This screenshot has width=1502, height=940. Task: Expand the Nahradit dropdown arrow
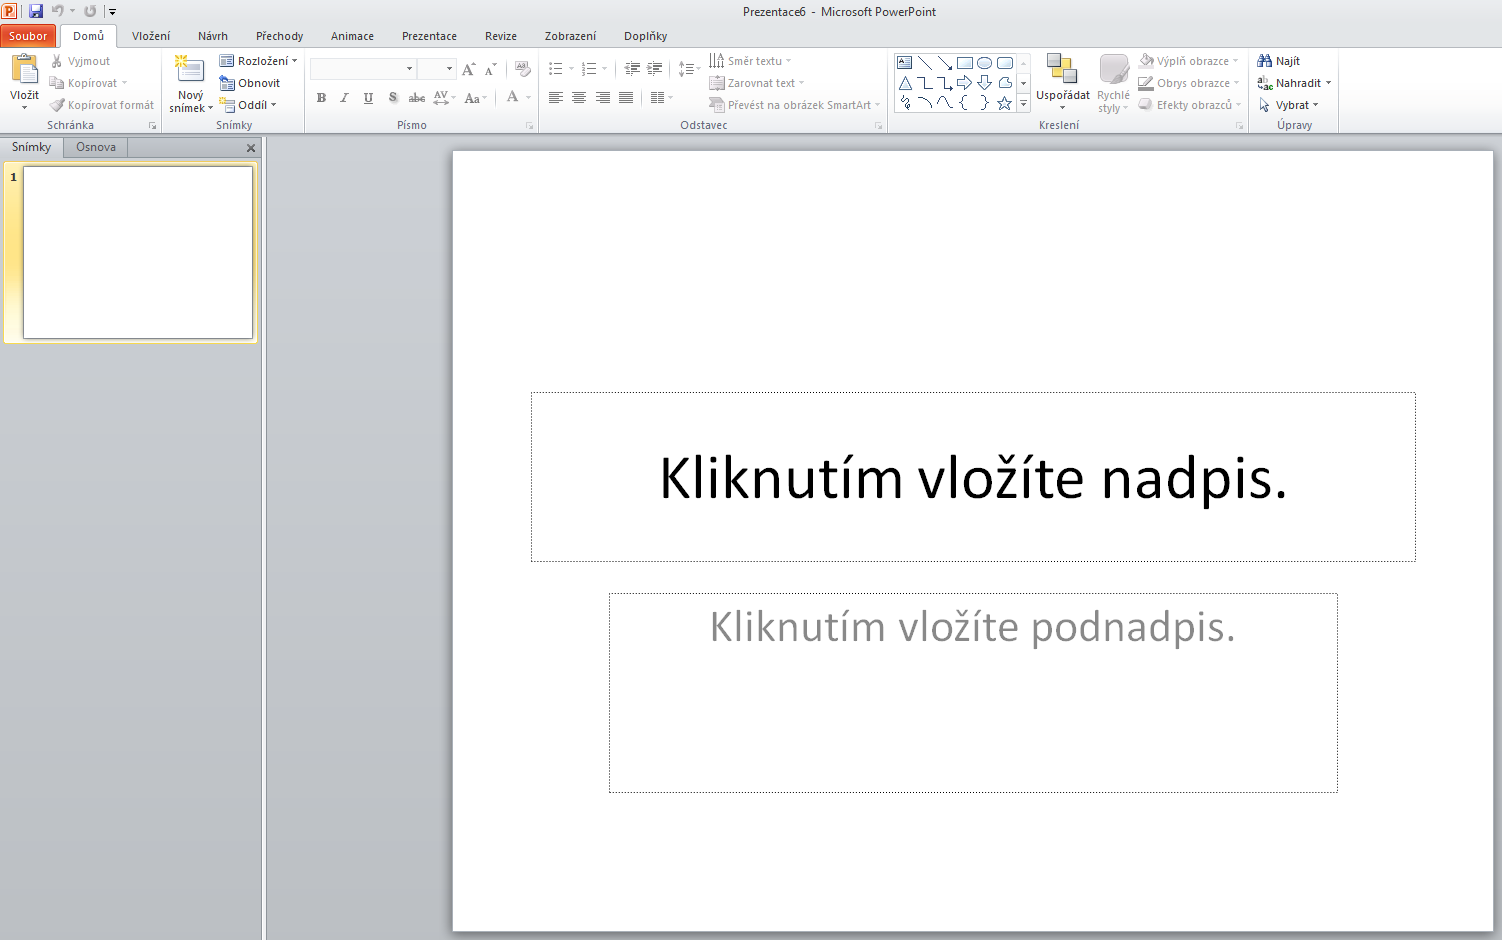tap(1328, 83)
